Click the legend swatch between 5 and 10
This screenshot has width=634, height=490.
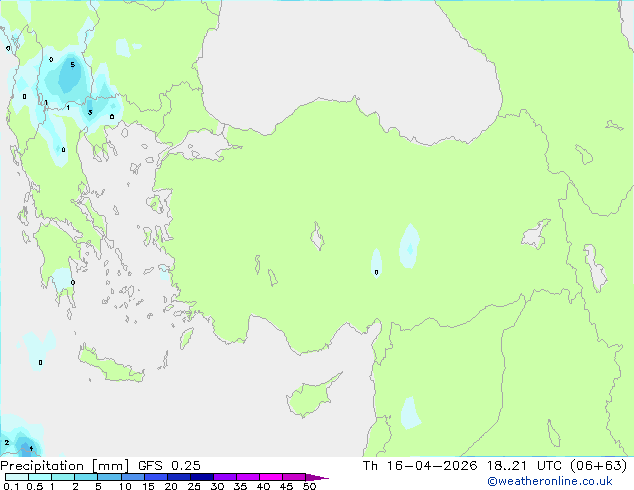click(109, 477)
